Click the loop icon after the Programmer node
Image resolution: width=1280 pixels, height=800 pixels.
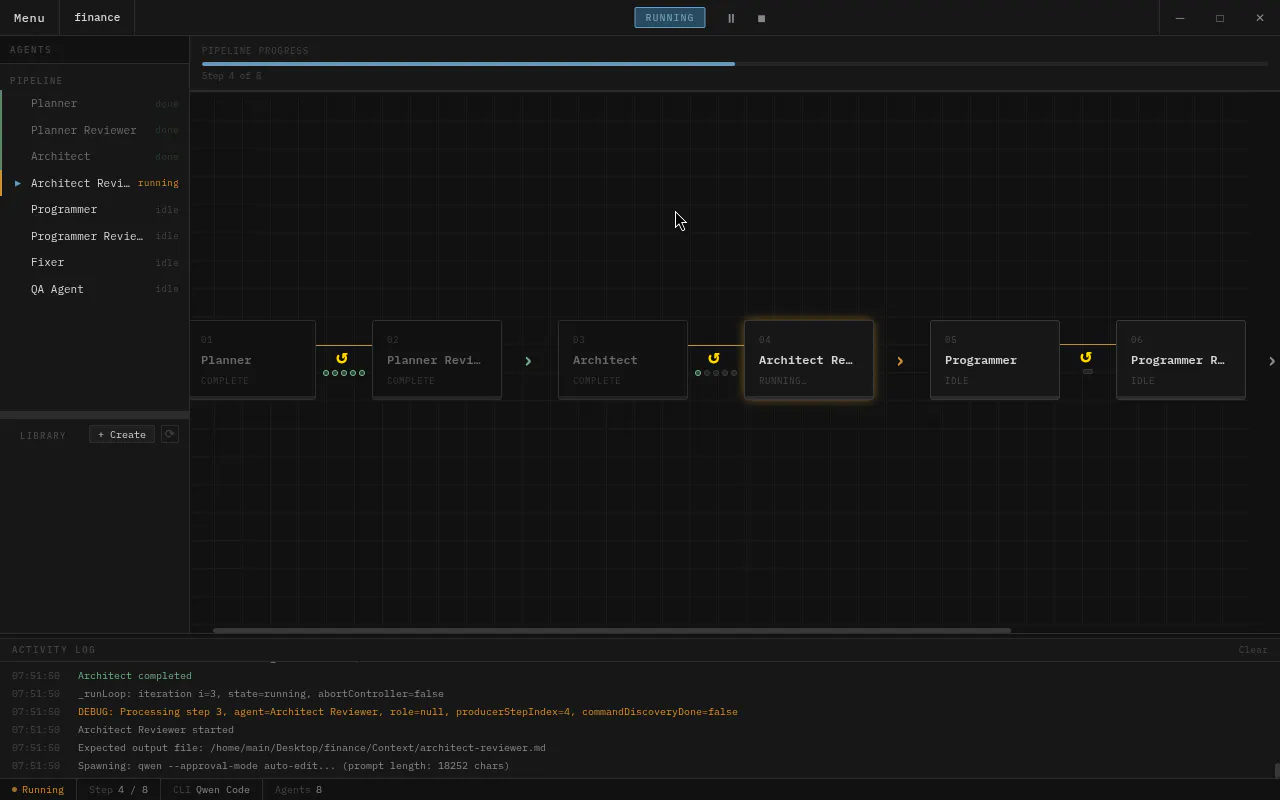1086,357
